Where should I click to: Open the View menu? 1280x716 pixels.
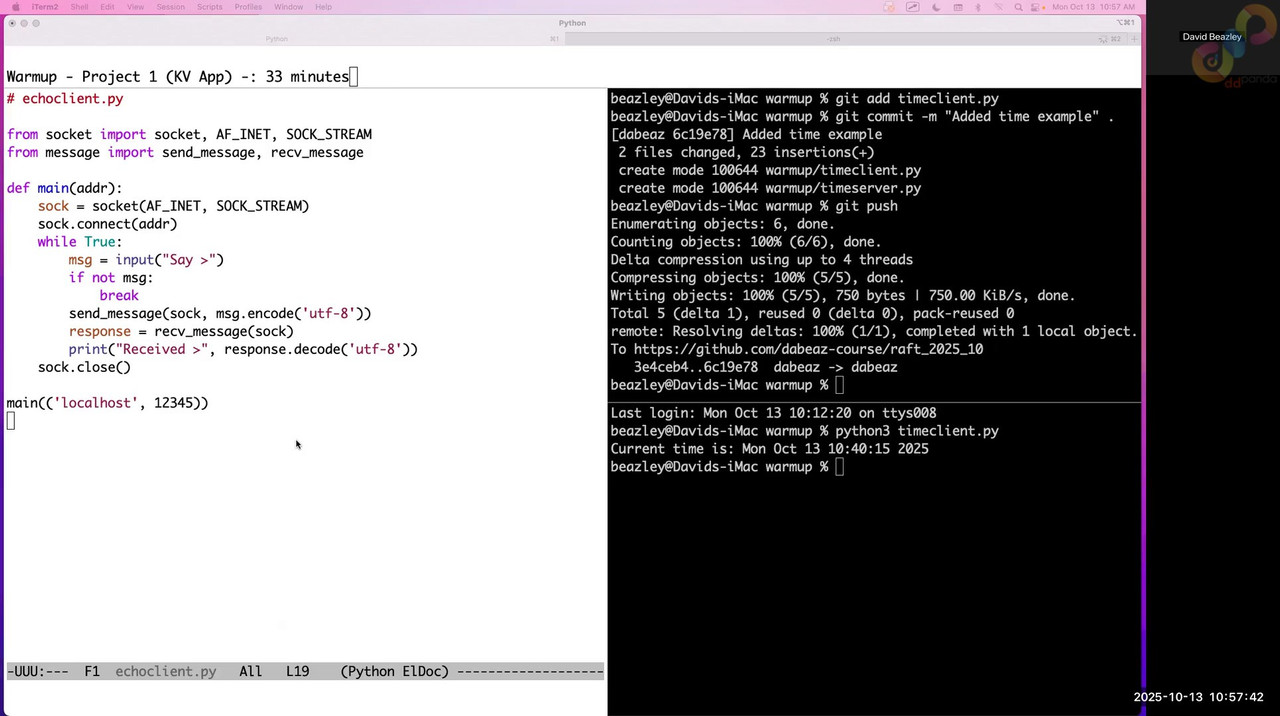(135, 7)
